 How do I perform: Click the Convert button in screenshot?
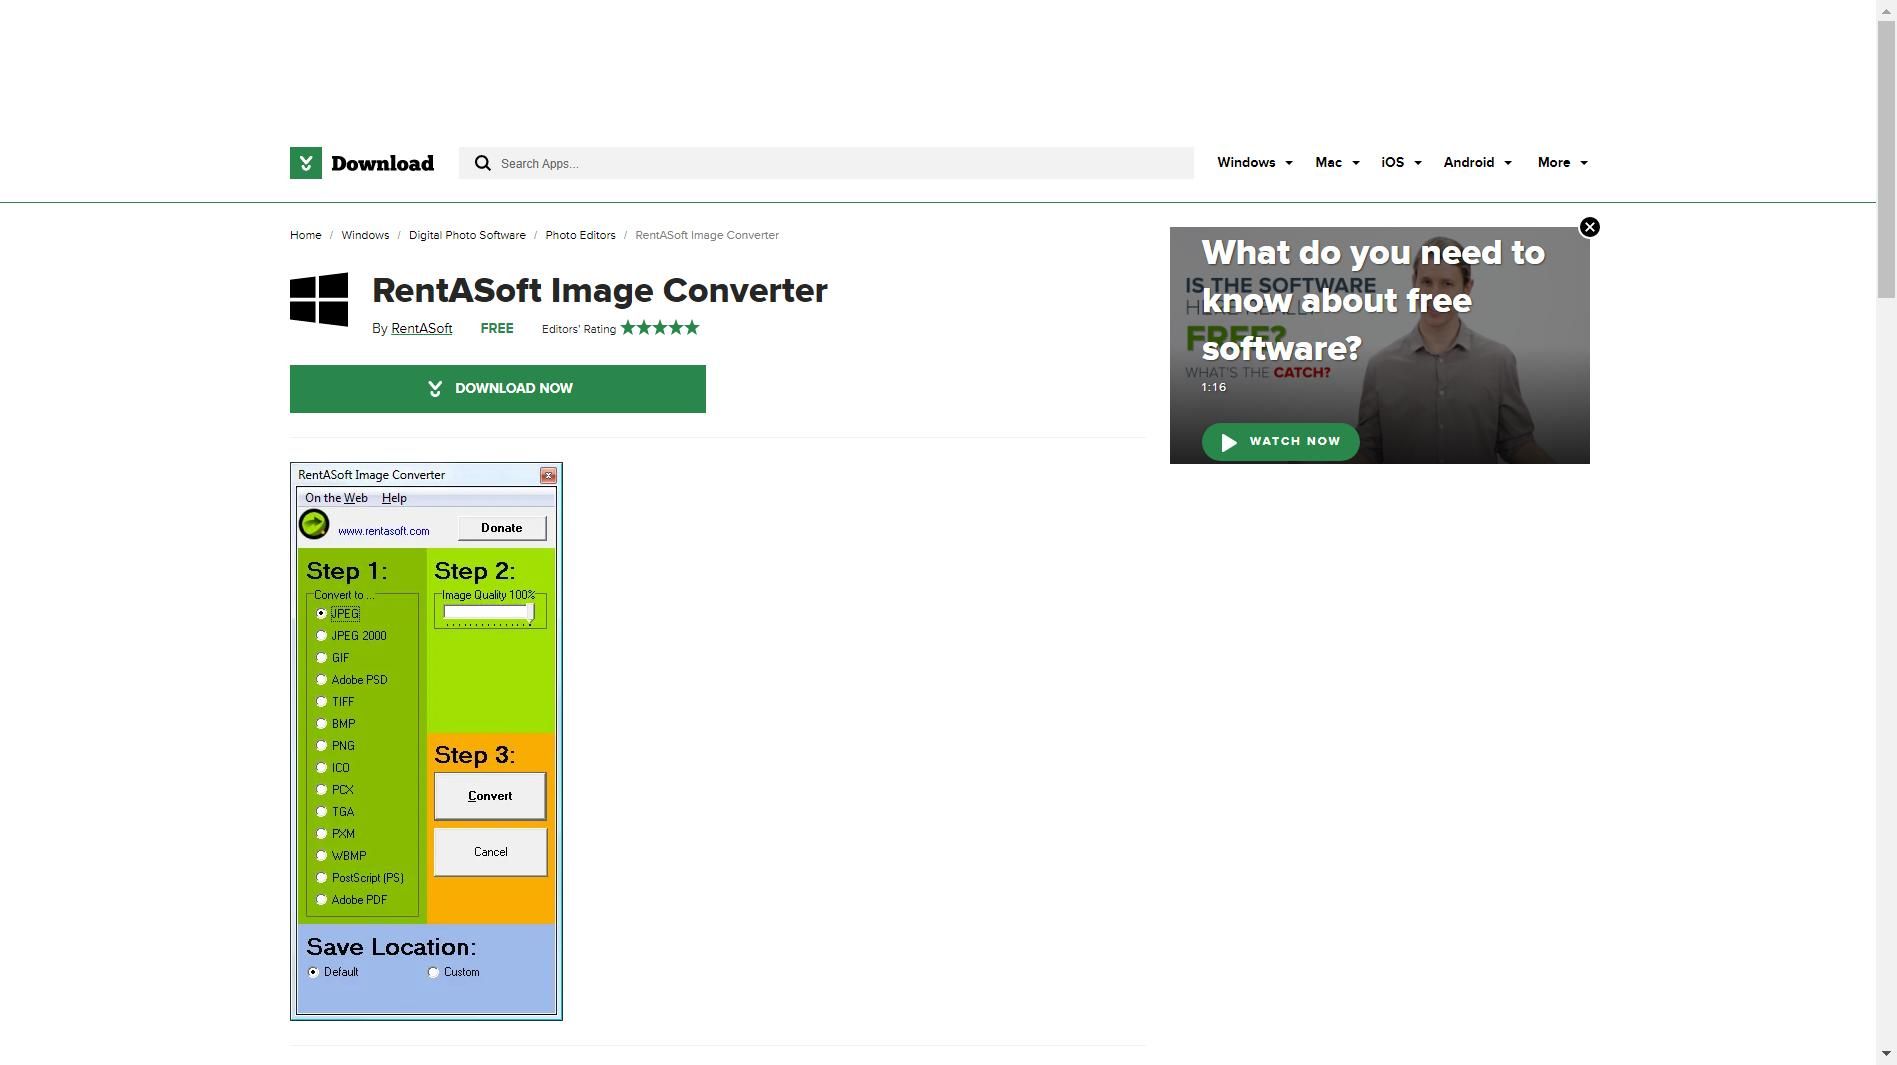click(x=490, y=796)
